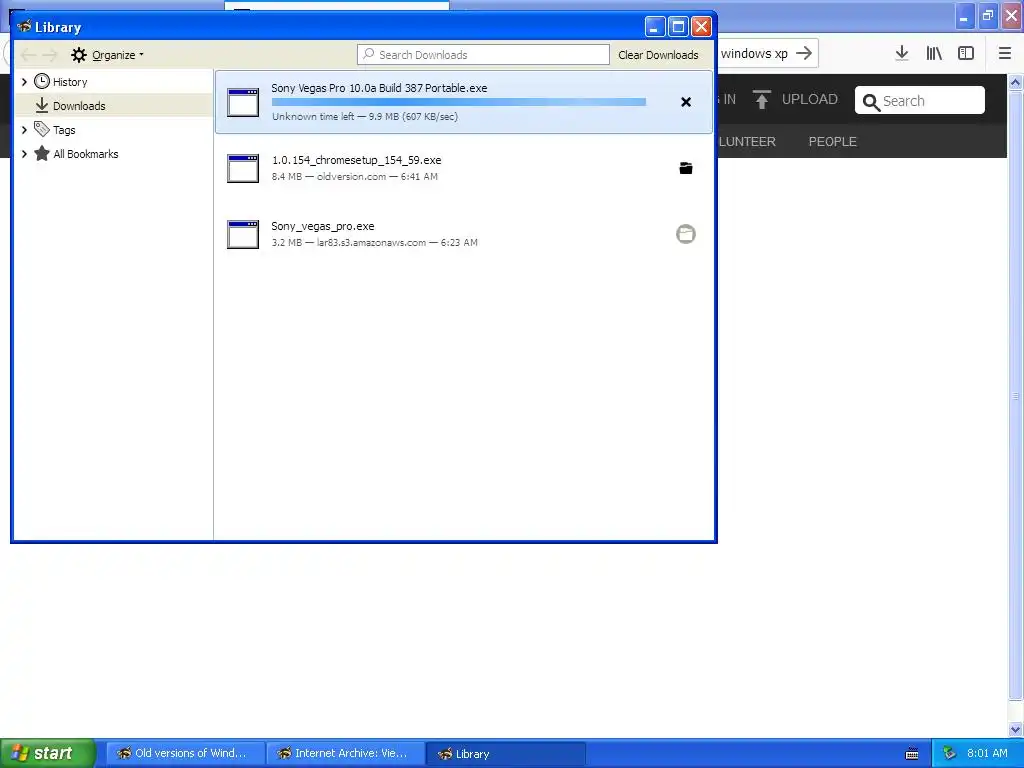Expand the All Bookmarks tree node
Image resolution: width=1024 pixels, height=768 pixels.
coord(24,154)
